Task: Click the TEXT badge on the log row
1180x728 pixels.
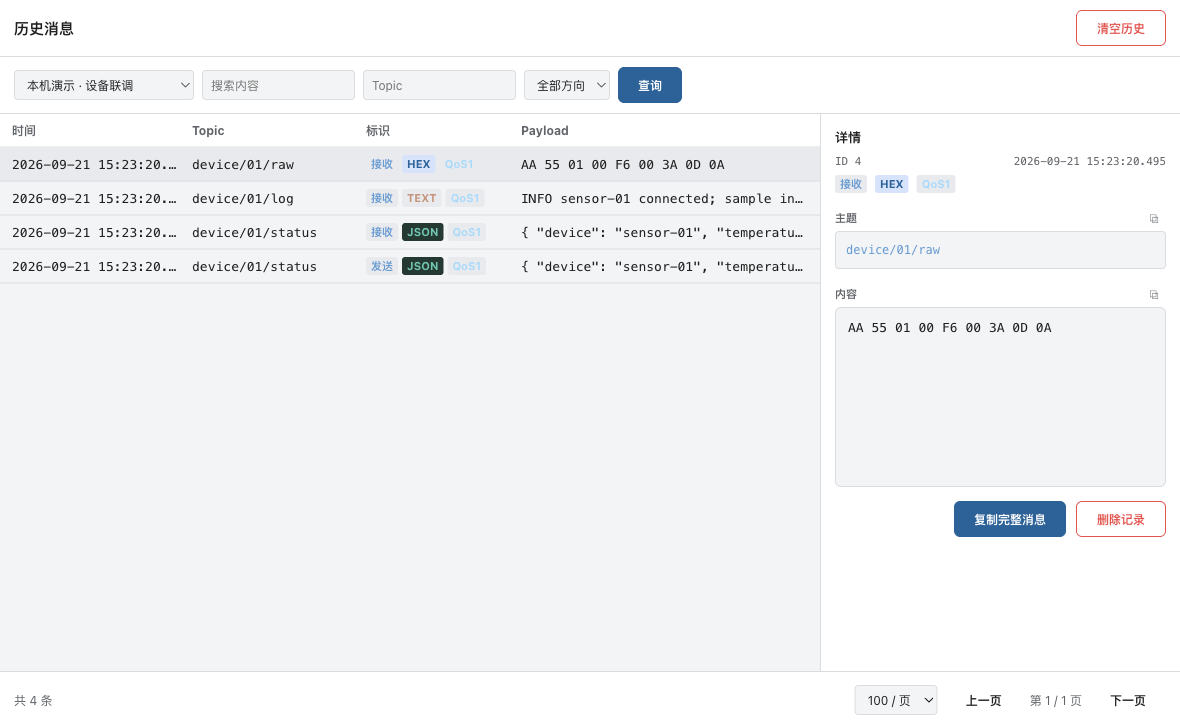Action: 421,198
